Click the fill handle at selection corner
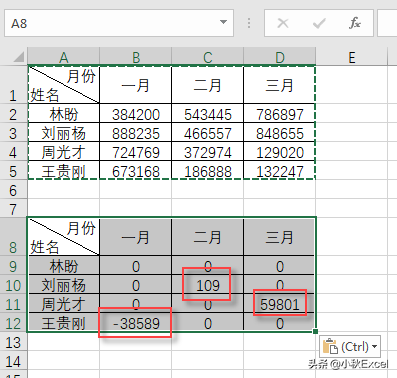The height and width of the screenshot is (378, 397). pos(315,331)
